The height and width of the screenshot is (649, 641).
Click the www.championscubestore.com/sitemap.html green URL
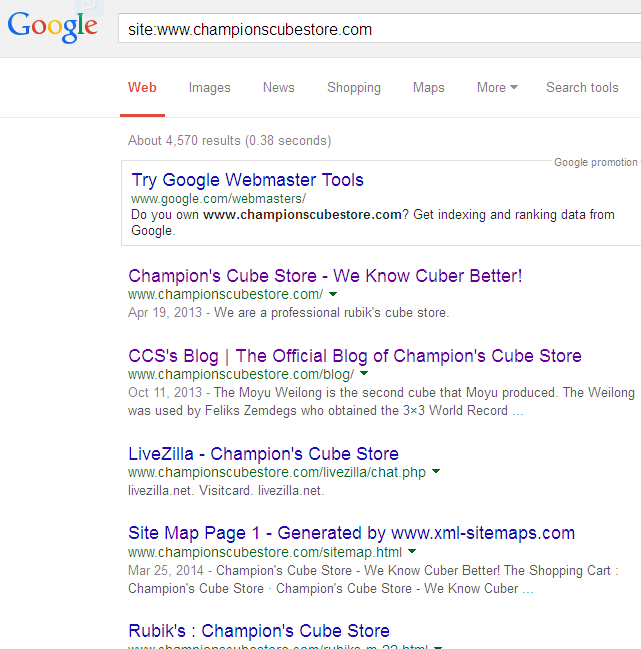tap(265, 552)
